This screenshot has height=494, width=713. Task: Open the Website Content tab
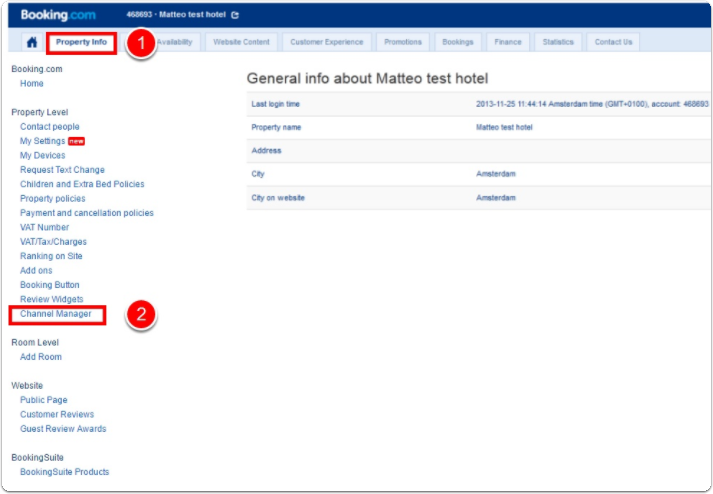click(x=241, y=42)
